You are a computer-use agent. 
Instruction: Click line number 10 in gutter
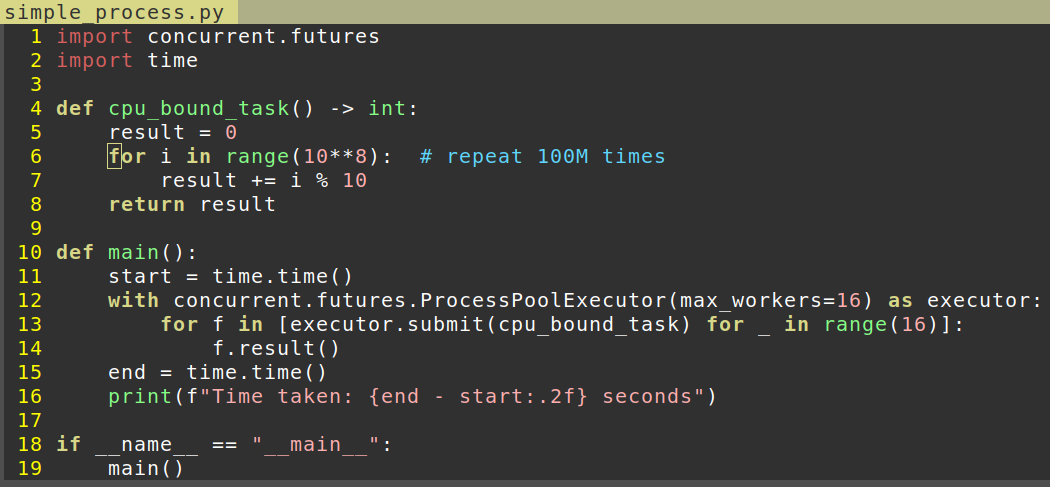(x=29, y=253)
